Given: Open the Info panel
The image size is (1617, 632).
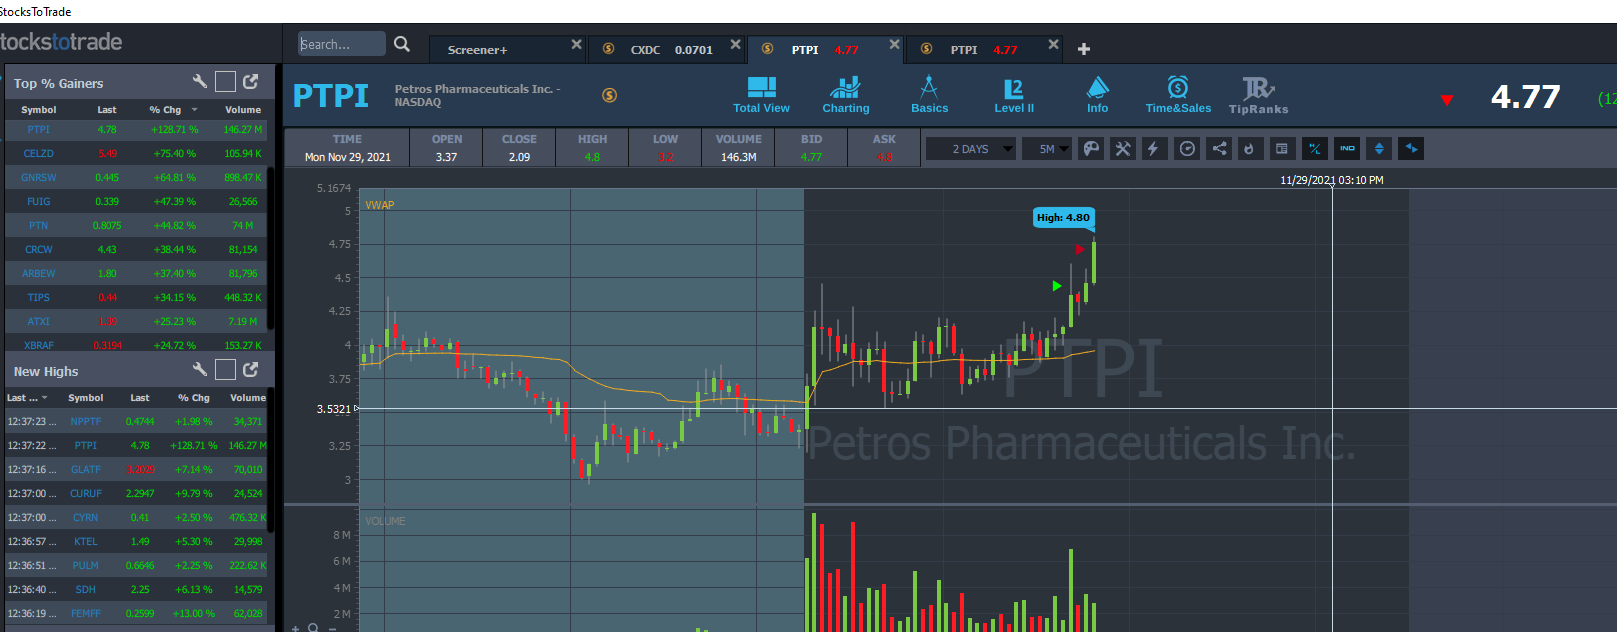Looking at the screenshot, I should coord(1097,95).
